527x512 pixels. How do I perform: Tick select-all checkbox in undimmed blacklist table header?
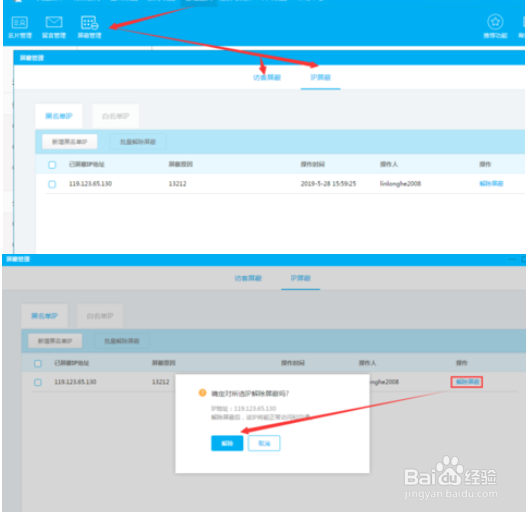click(52, 165)
